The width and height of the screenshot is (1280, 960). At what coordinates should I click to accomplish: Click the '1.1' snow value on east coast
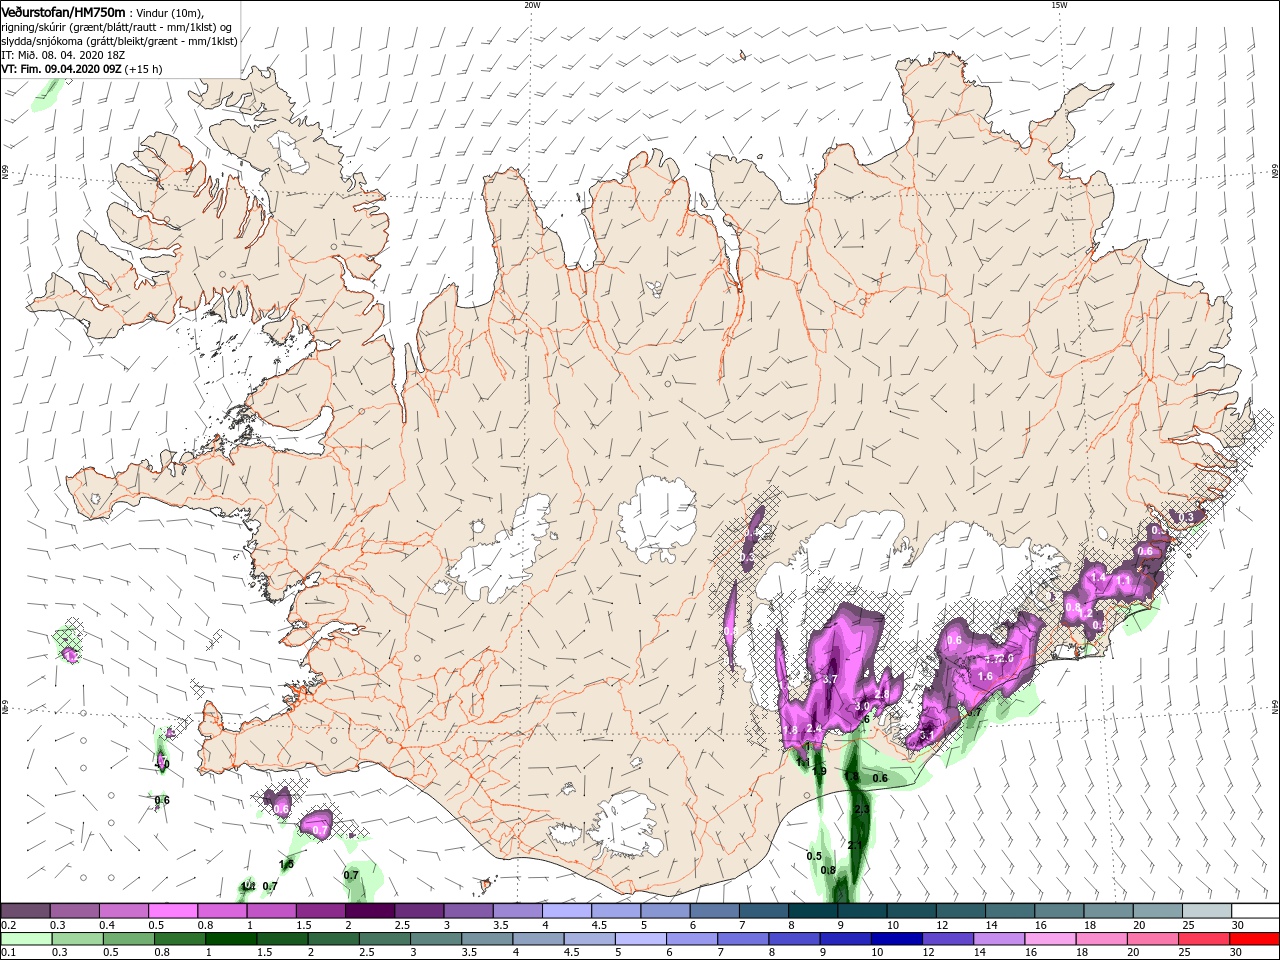[1124, 580]
